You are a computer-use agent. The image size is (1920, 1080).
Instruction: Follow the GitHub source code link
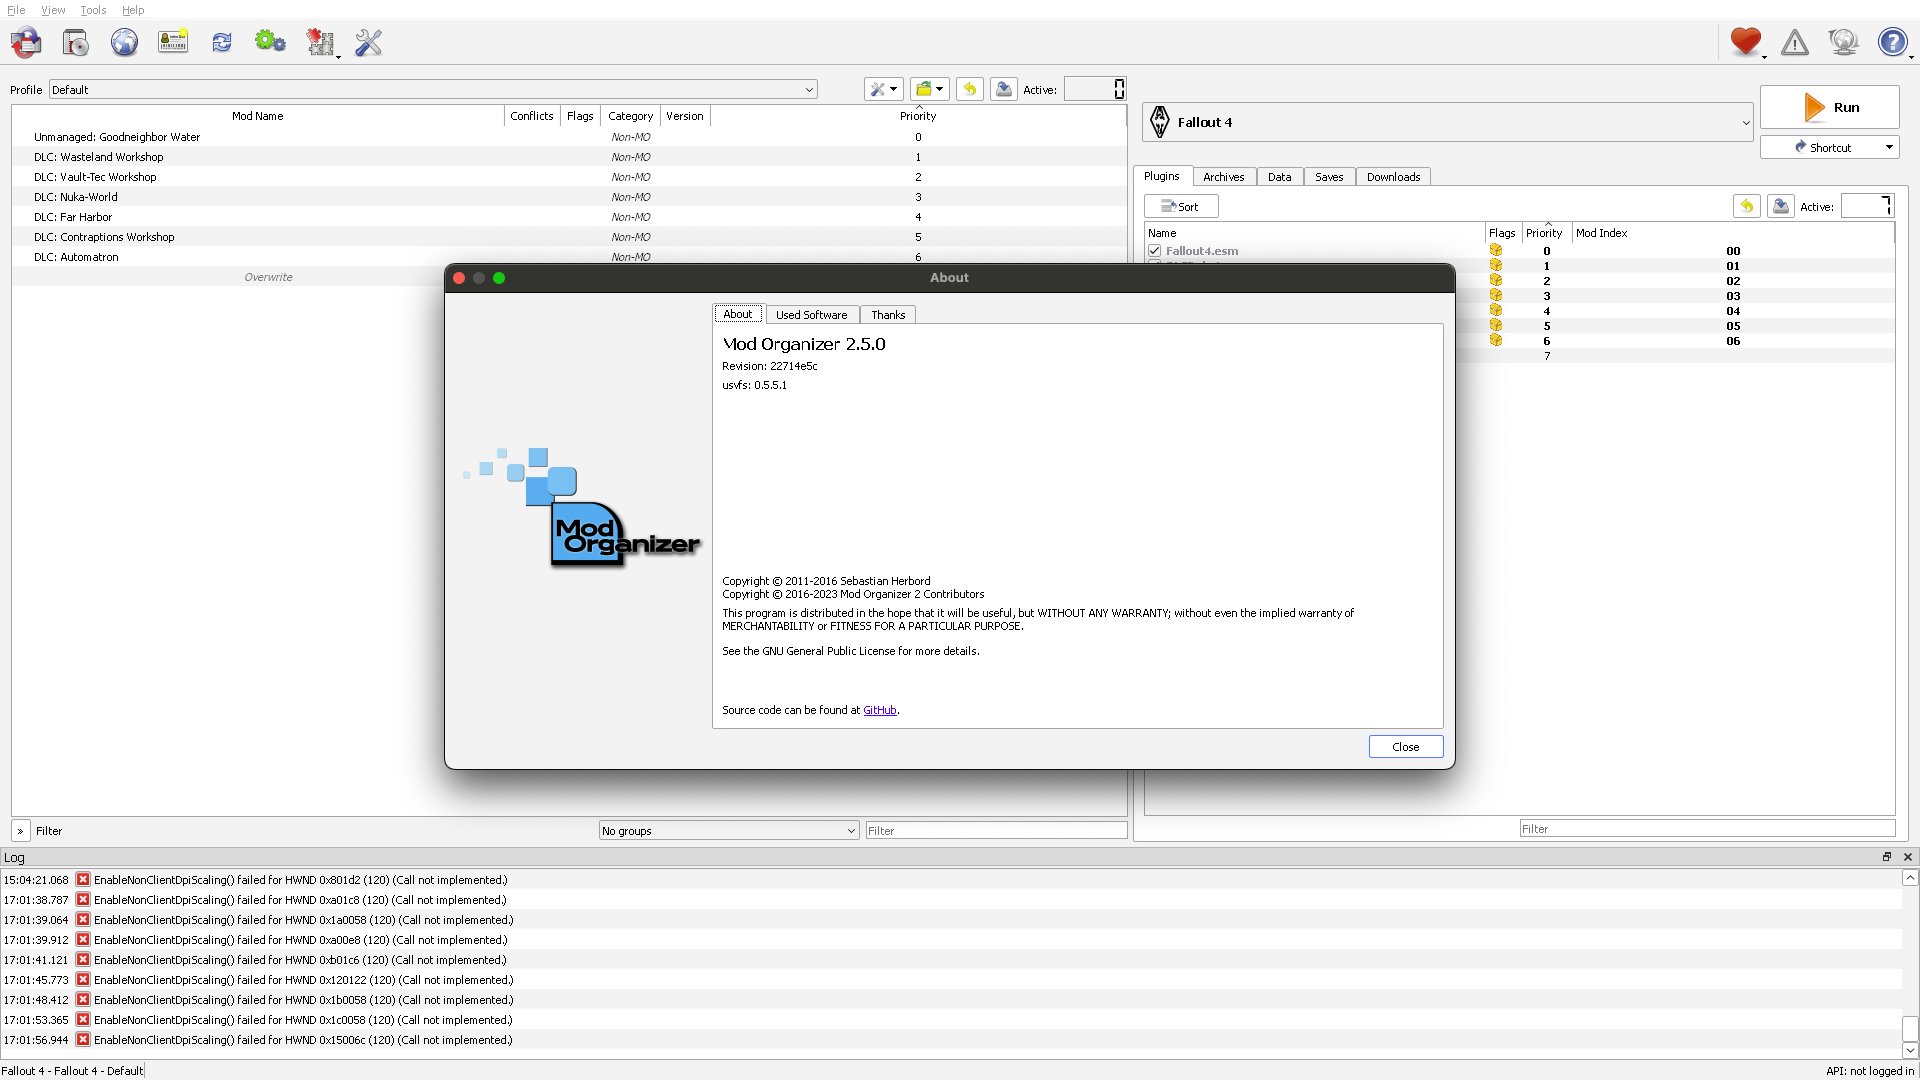[x=880, y=711]
